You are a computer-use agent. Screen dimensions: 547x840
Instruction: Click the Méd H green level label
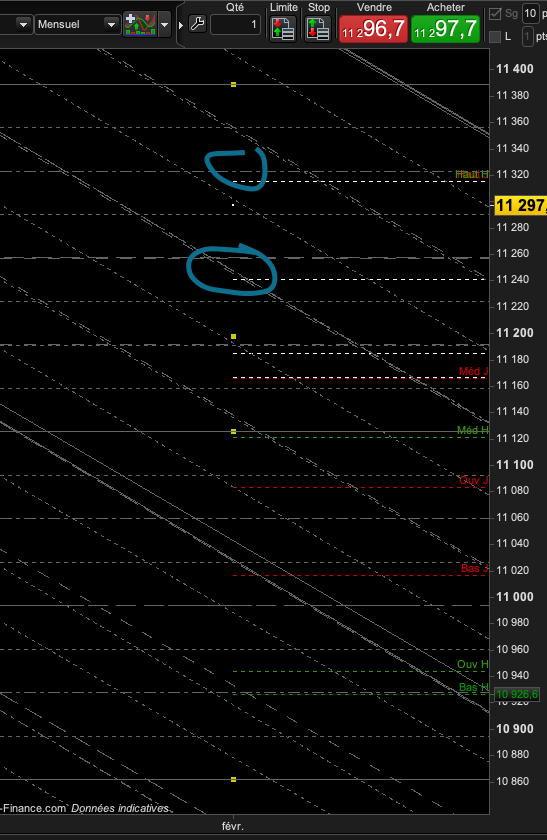coord(473,430)
